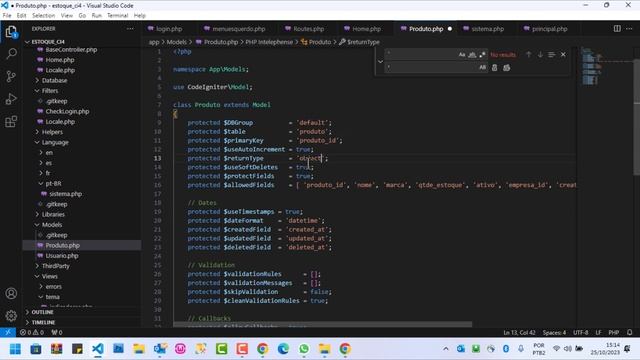The height and width of the screenshot is (360, 640).
Task: Collapse the replace row toggle chevron
Action: pos(380,61)
